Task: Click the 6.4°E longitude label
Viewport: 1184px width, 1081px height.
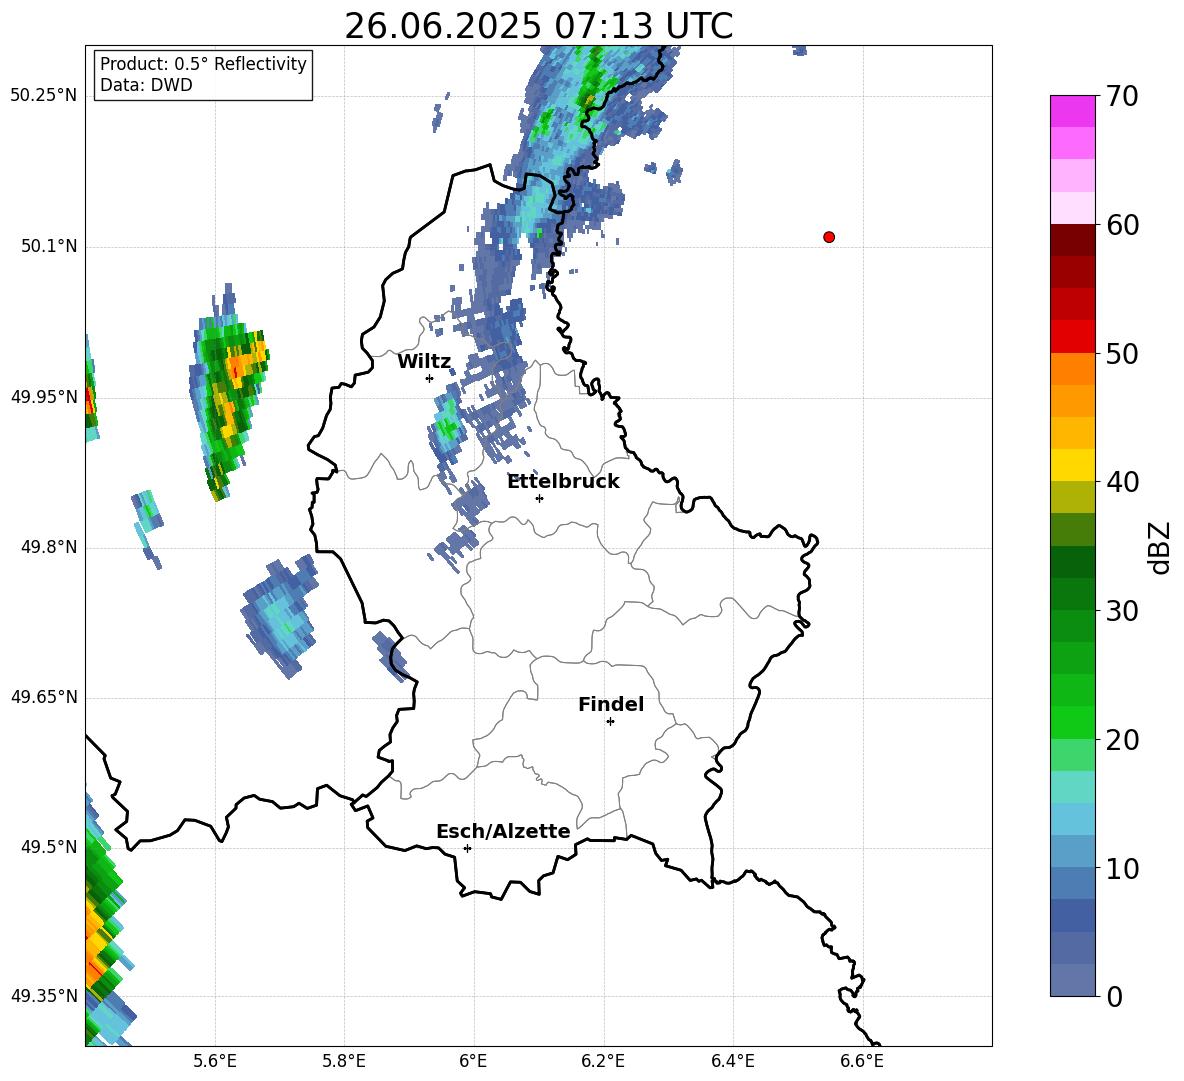Action: point(732,1061)
